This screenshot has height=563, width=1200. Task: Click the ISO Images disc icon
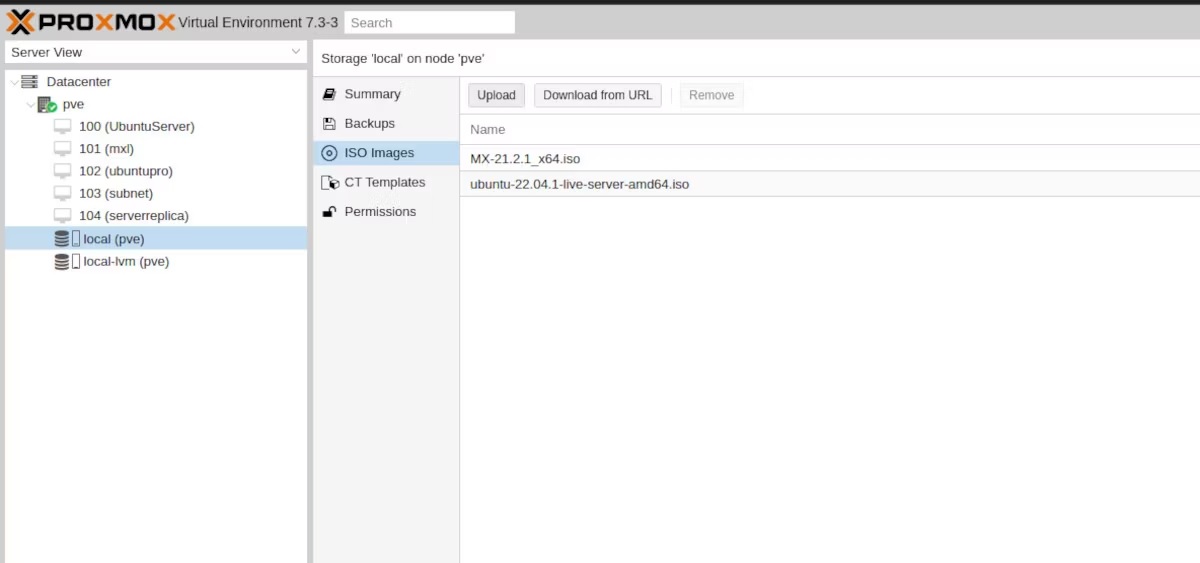tap(329, 153)
